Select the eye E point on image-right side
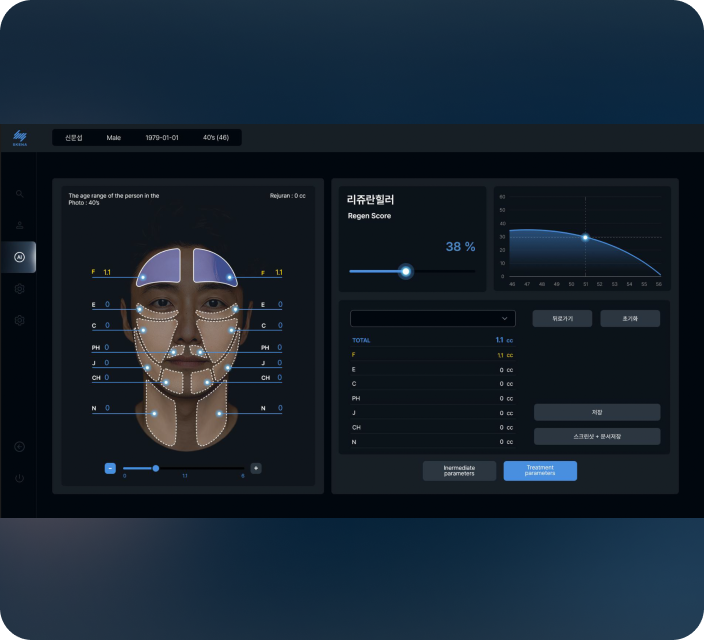 coord(235,309)
